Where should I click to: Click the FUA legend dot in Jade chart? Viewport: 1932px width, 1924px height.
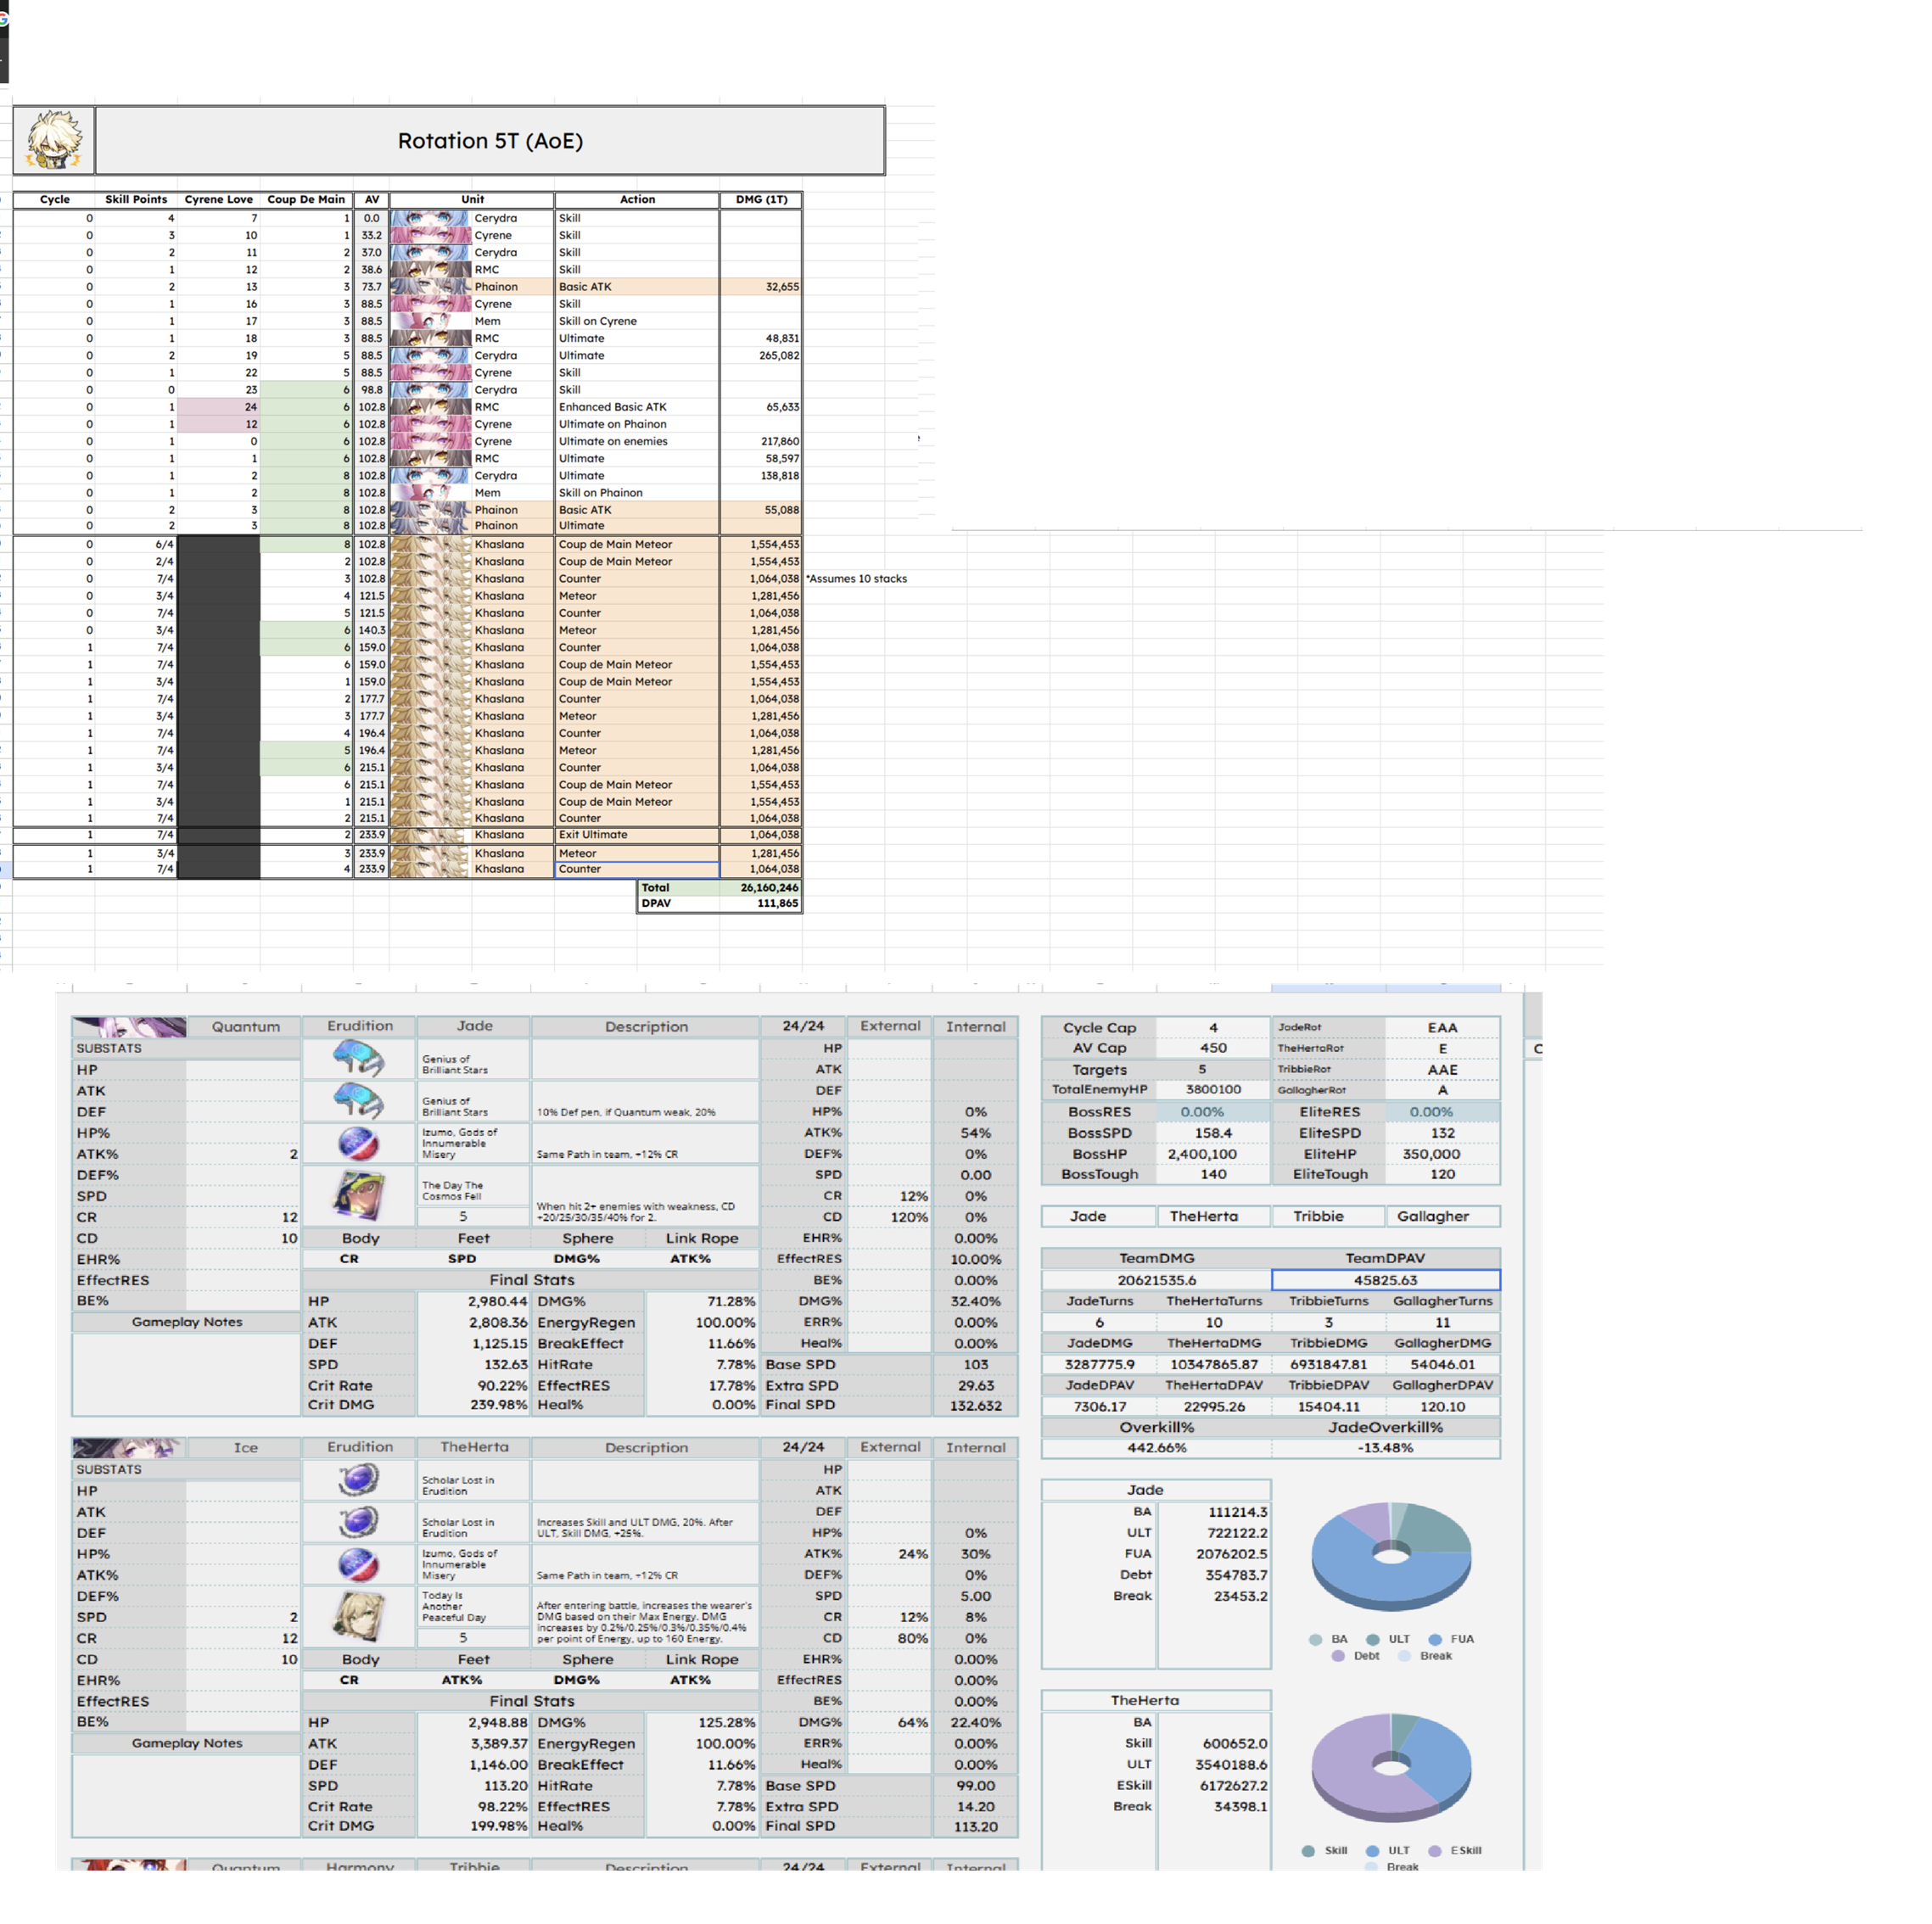[x=1435, y=1639]
